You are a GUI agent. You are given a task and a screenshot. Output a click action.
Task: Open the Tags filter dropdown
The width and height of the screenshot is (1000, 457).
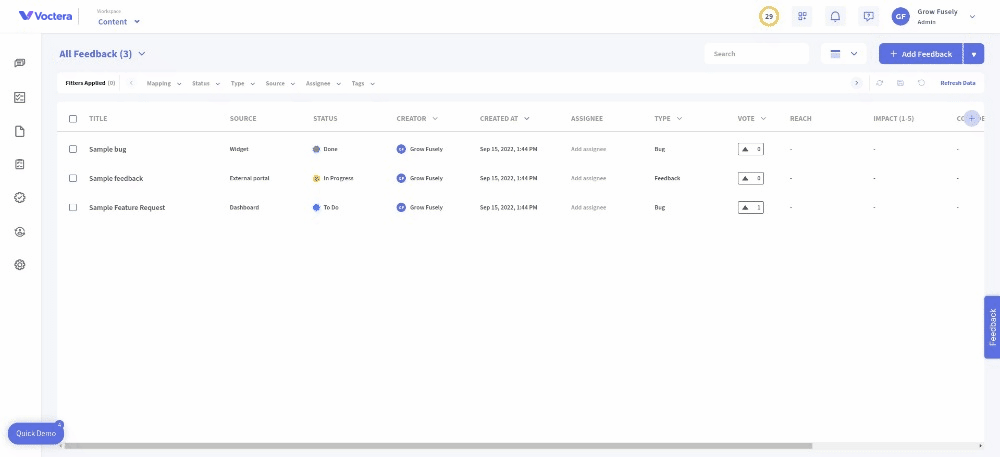363,83
